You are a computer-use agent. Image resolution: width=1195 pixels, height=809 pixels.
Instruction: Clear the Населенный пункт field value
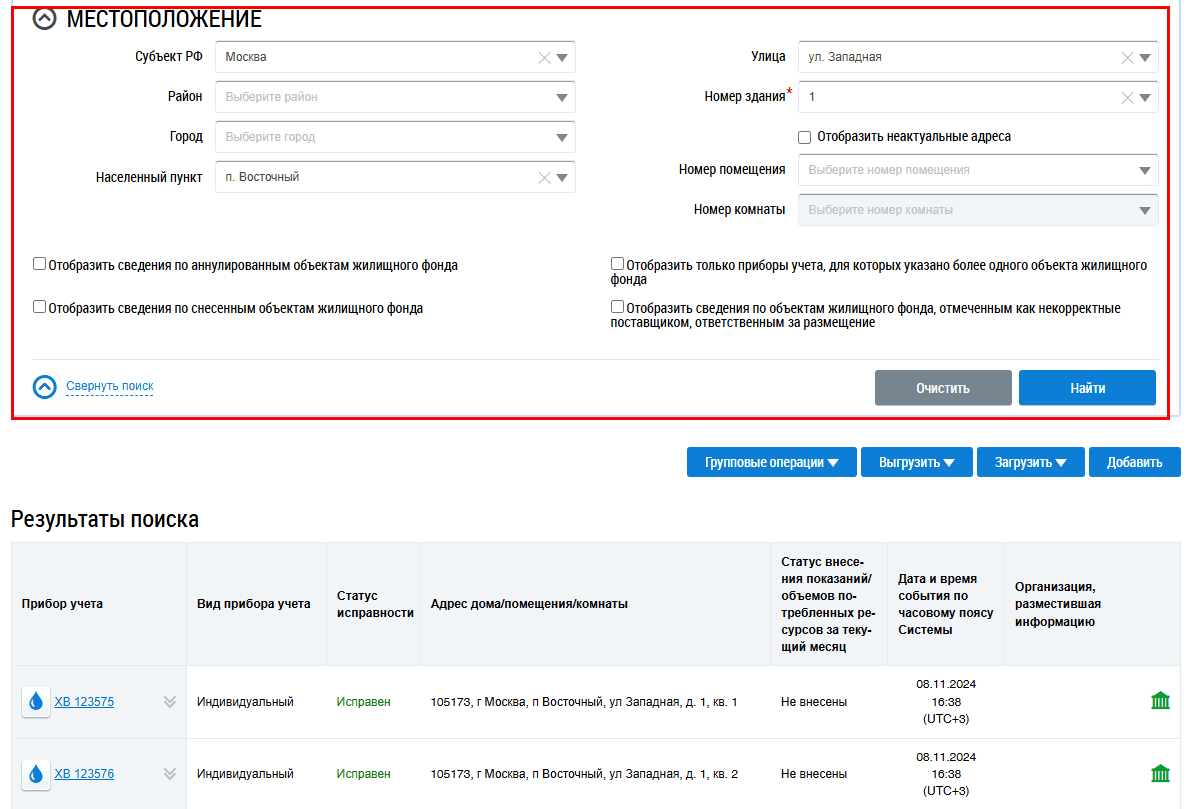click(544, 178)
